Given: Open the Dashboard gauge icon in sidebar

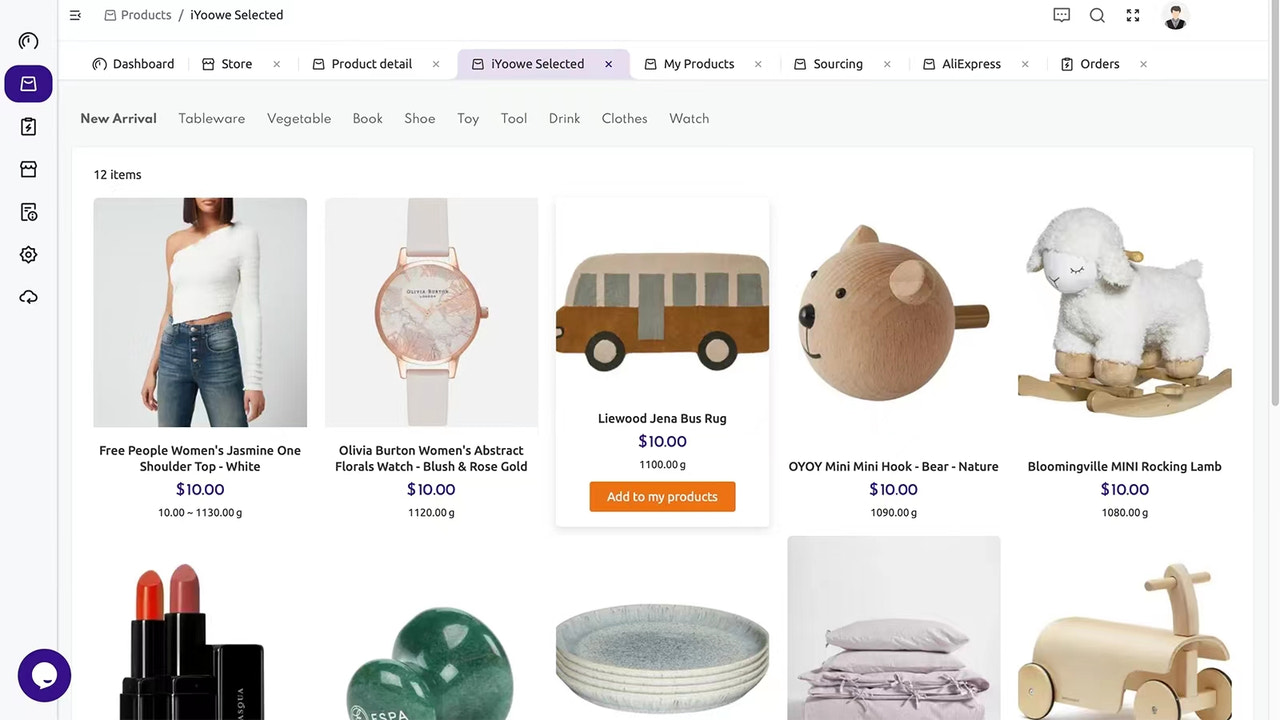Looking at the screenshot, I should [28, 40].
